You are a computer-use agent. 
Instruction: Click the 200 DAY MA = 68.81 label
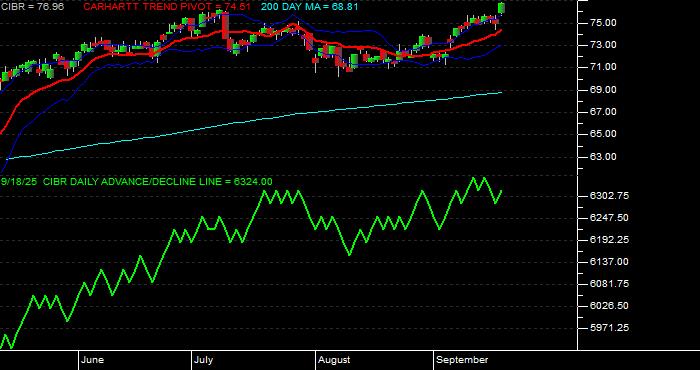coord(309,7)
